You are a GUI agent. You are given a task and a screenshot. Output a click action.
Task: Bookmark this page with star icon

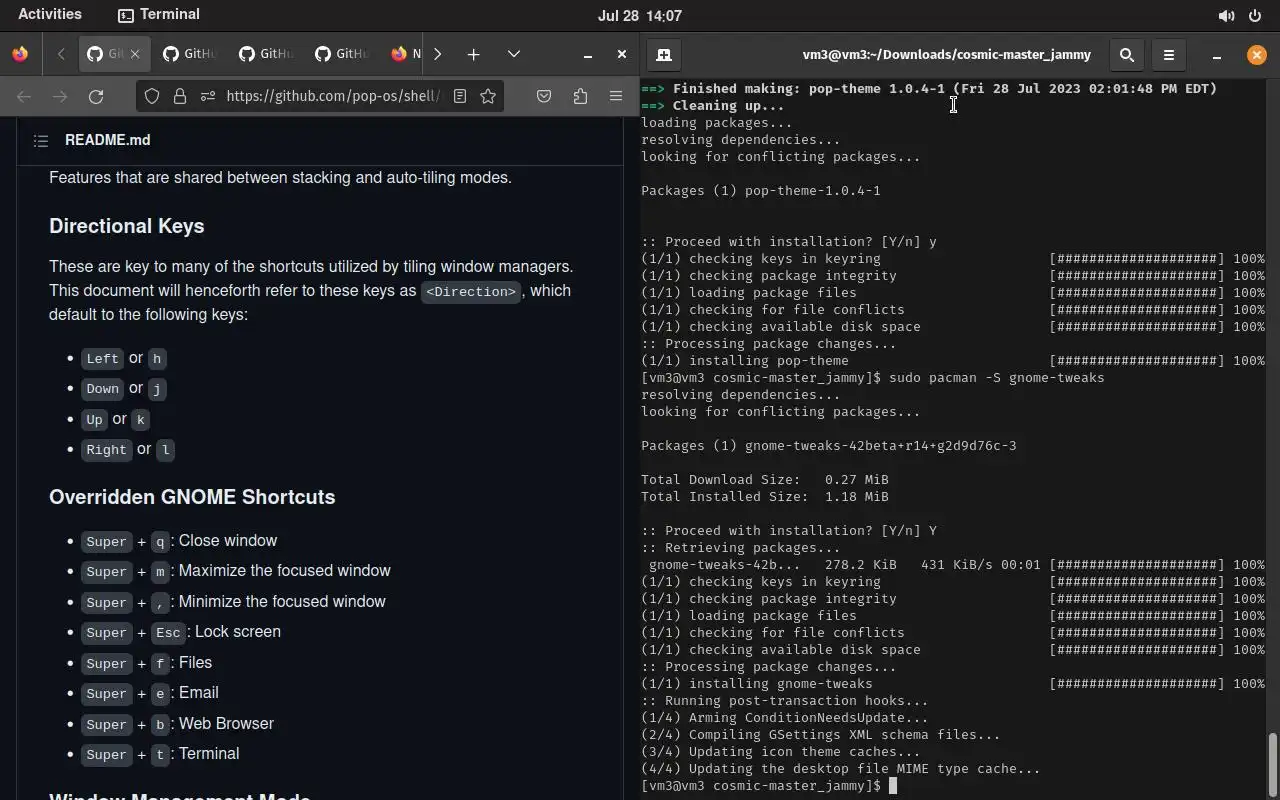[x=488, y=96]
